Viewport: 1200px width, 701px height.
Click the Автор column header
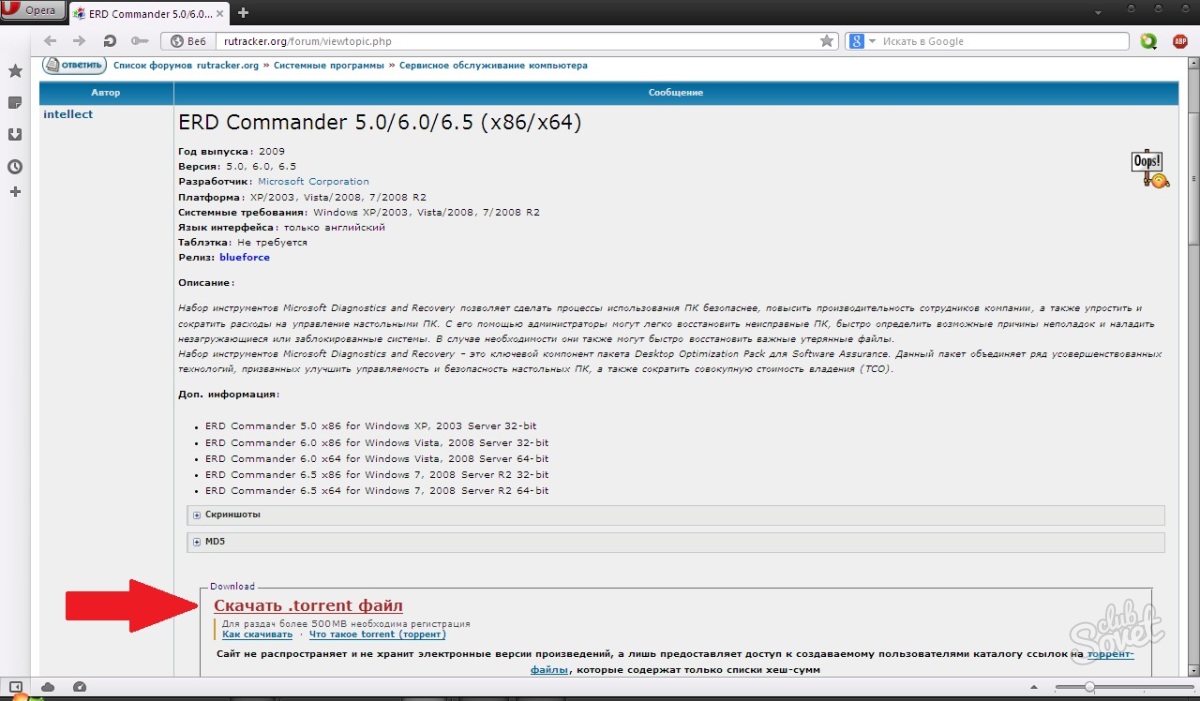tap(105, 92)
